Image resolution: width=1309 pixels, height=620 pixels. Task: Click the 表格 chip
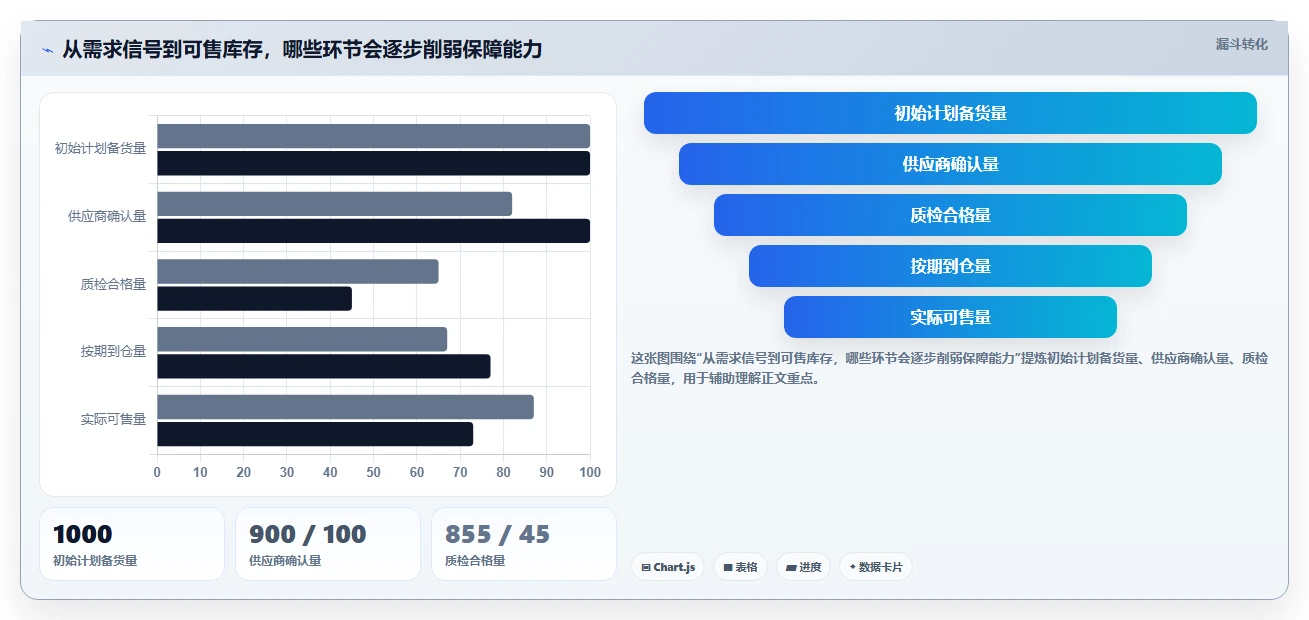point(740,567)
